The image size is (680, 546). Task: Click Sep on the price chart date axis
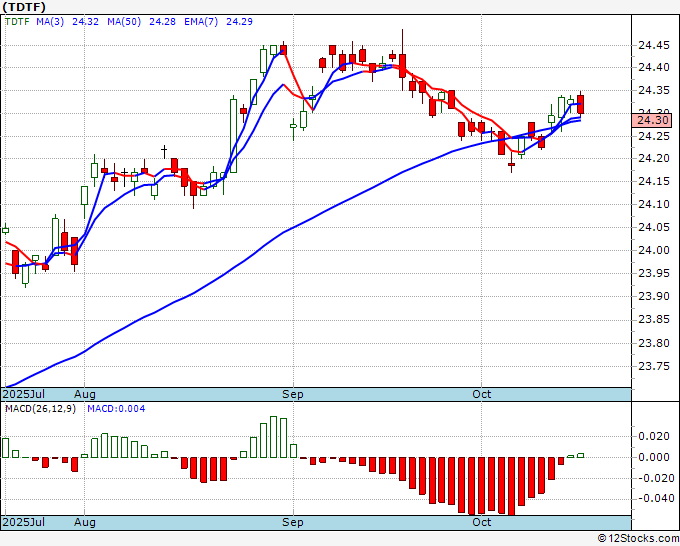293,394
